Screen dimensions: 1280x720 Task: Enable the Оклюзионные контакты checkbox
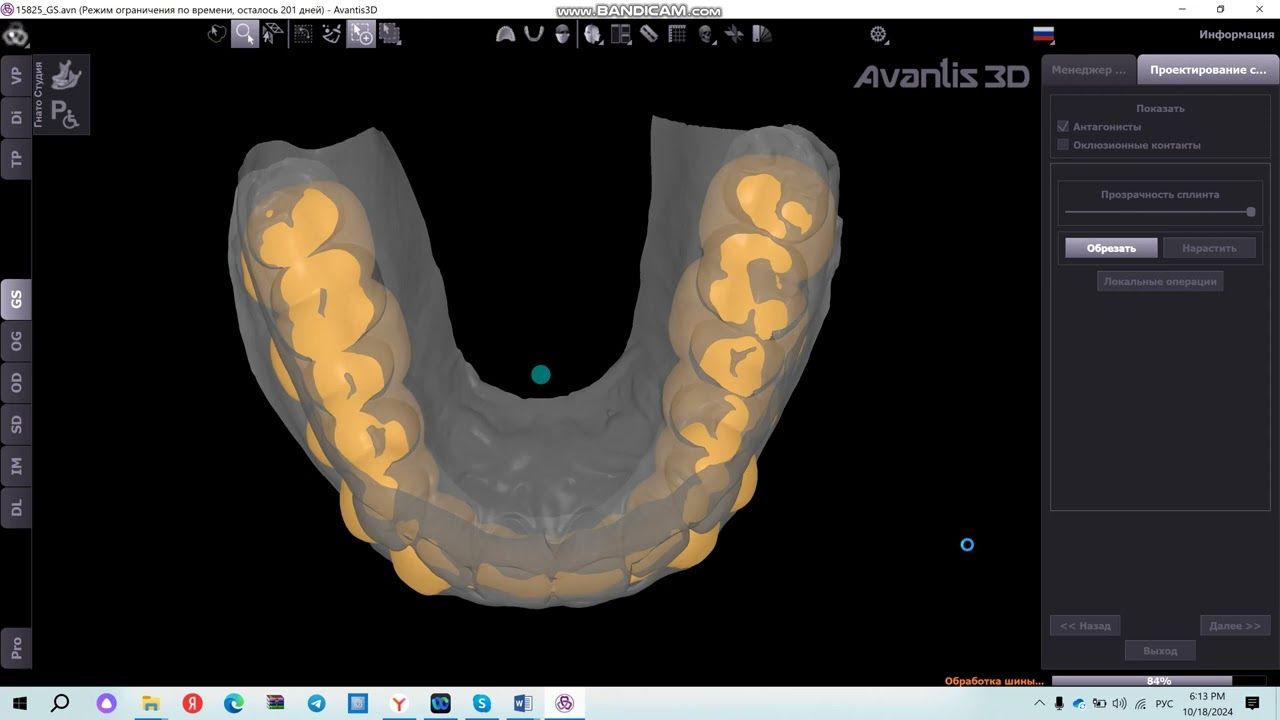[x=1063, y=145]
